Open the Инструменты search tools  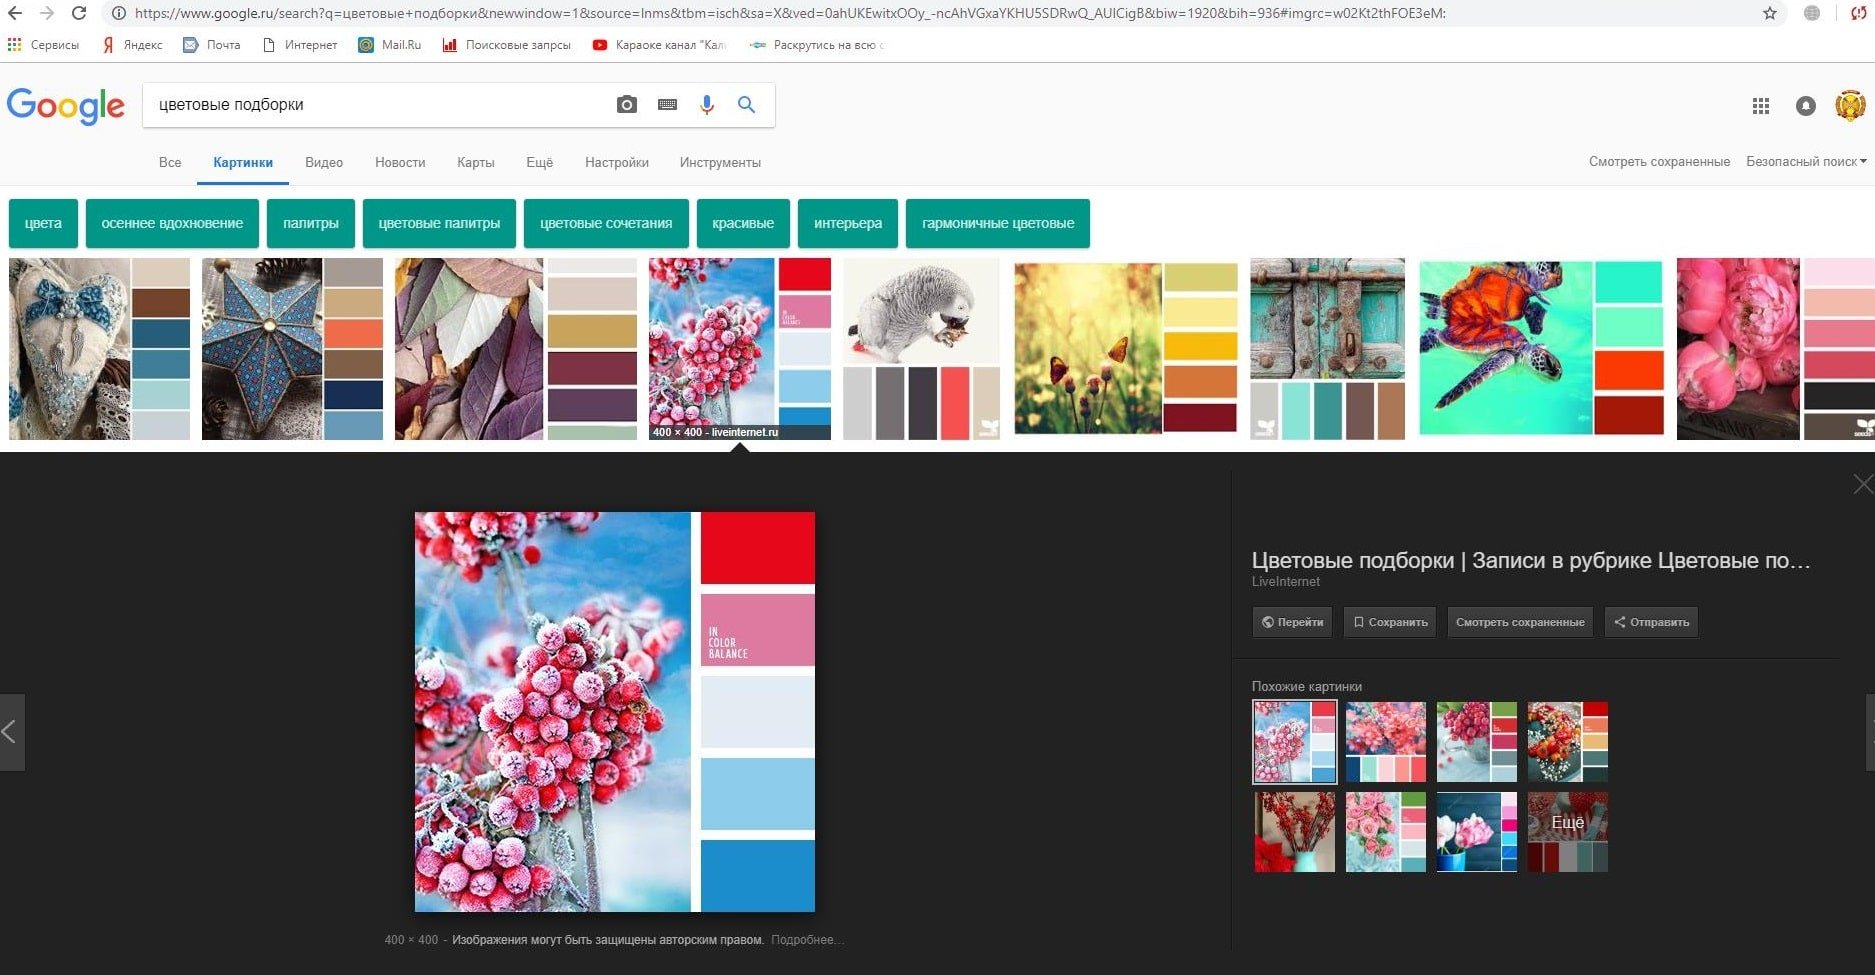coord(720,163)
